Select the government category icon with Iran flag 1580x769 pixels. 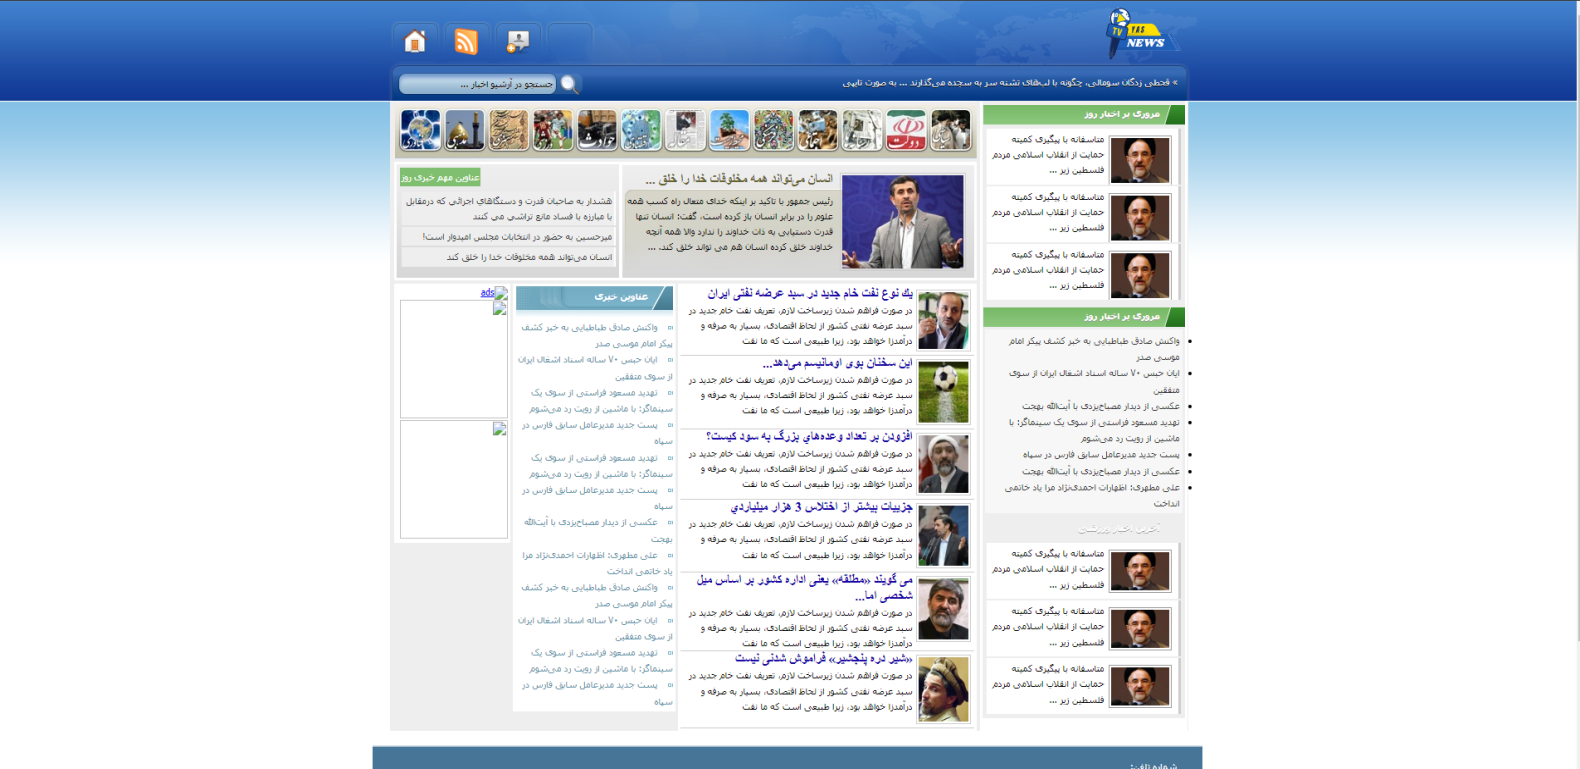[x=905, y=131]
